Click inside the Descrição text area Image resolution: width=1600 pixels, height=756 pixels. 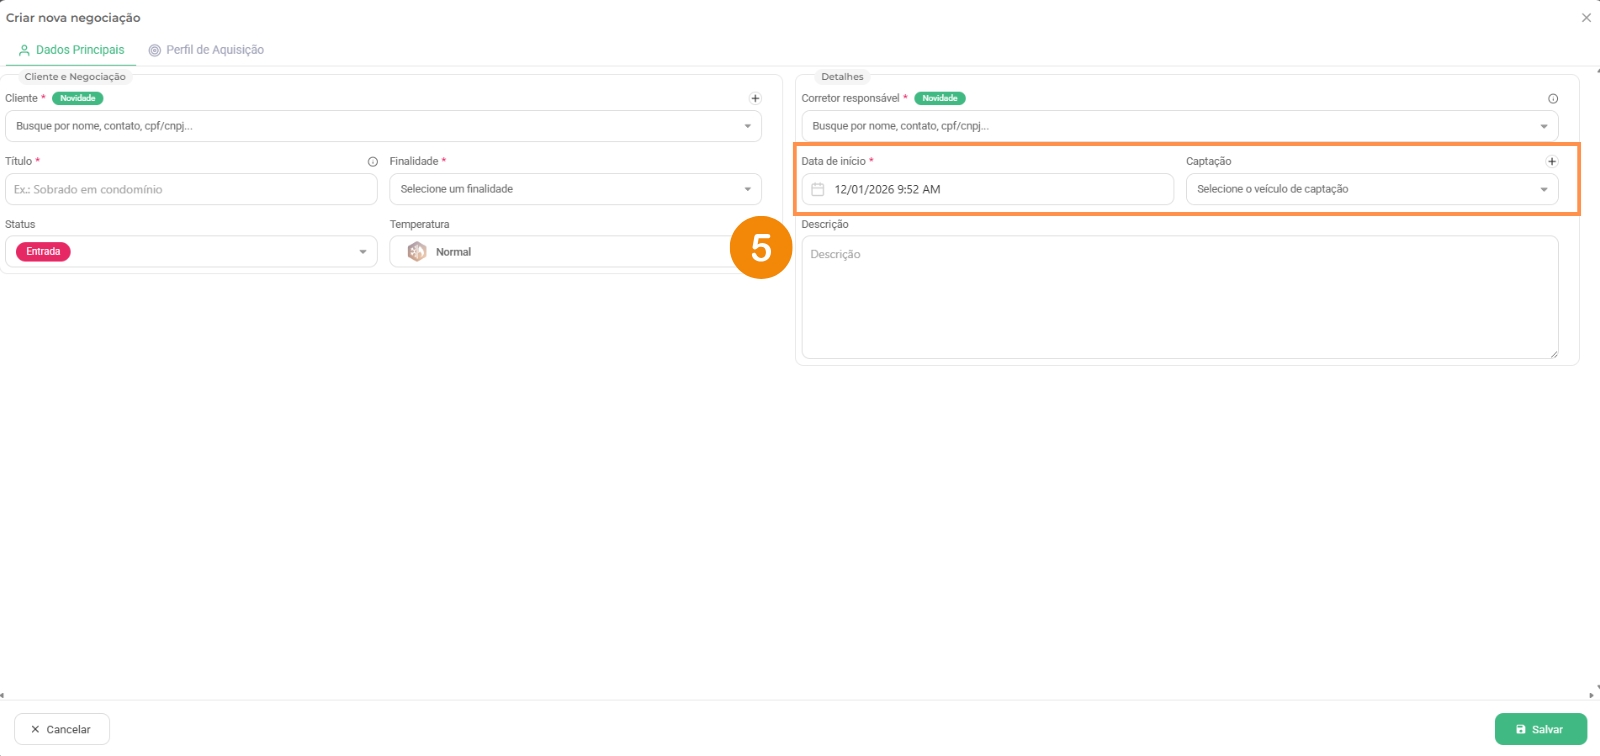point(1179,297)
